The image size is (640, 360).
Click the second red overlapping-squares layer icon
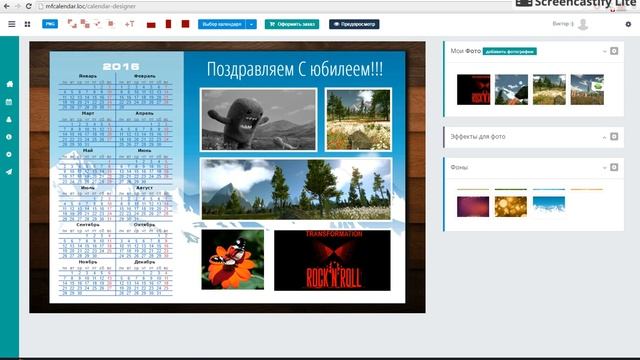tap(85, 24)
